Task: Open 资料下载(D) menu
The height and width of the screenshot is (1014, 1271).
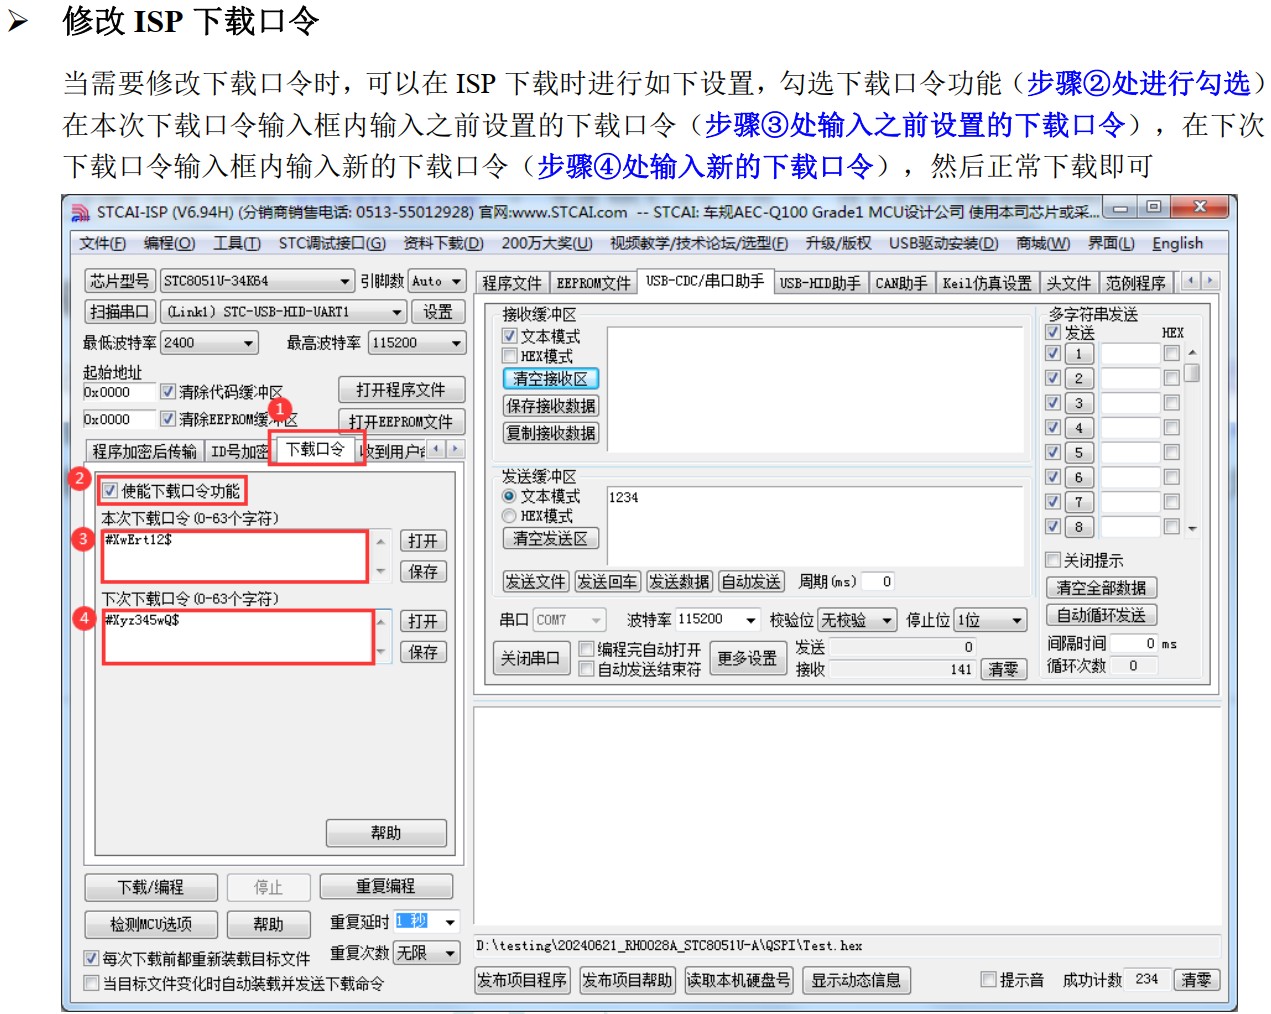Action: click(x=443, y=243)
